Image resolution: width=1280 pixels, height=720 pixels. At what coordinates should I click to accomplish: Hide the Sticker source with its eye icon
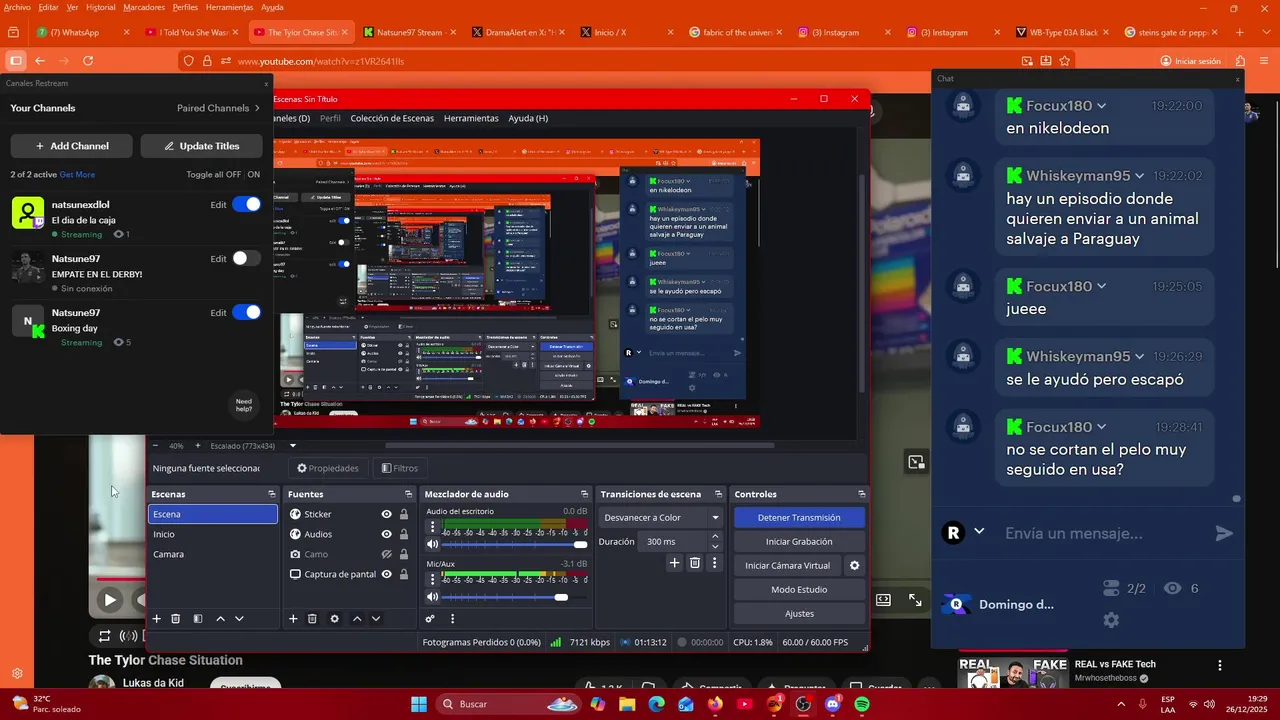pos(386,514)
